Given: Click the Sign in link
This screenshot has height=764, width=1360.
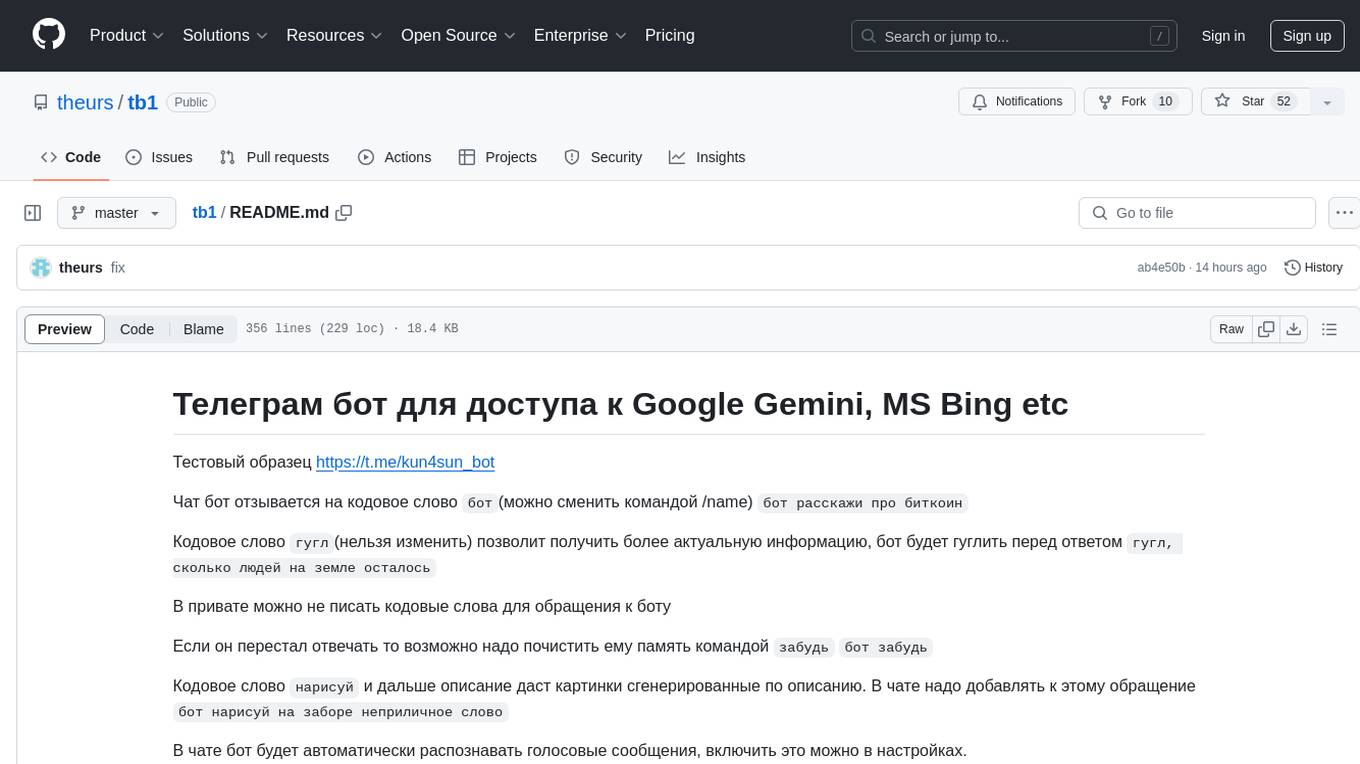Looking at the screenshot, I should coord(1223,36).
